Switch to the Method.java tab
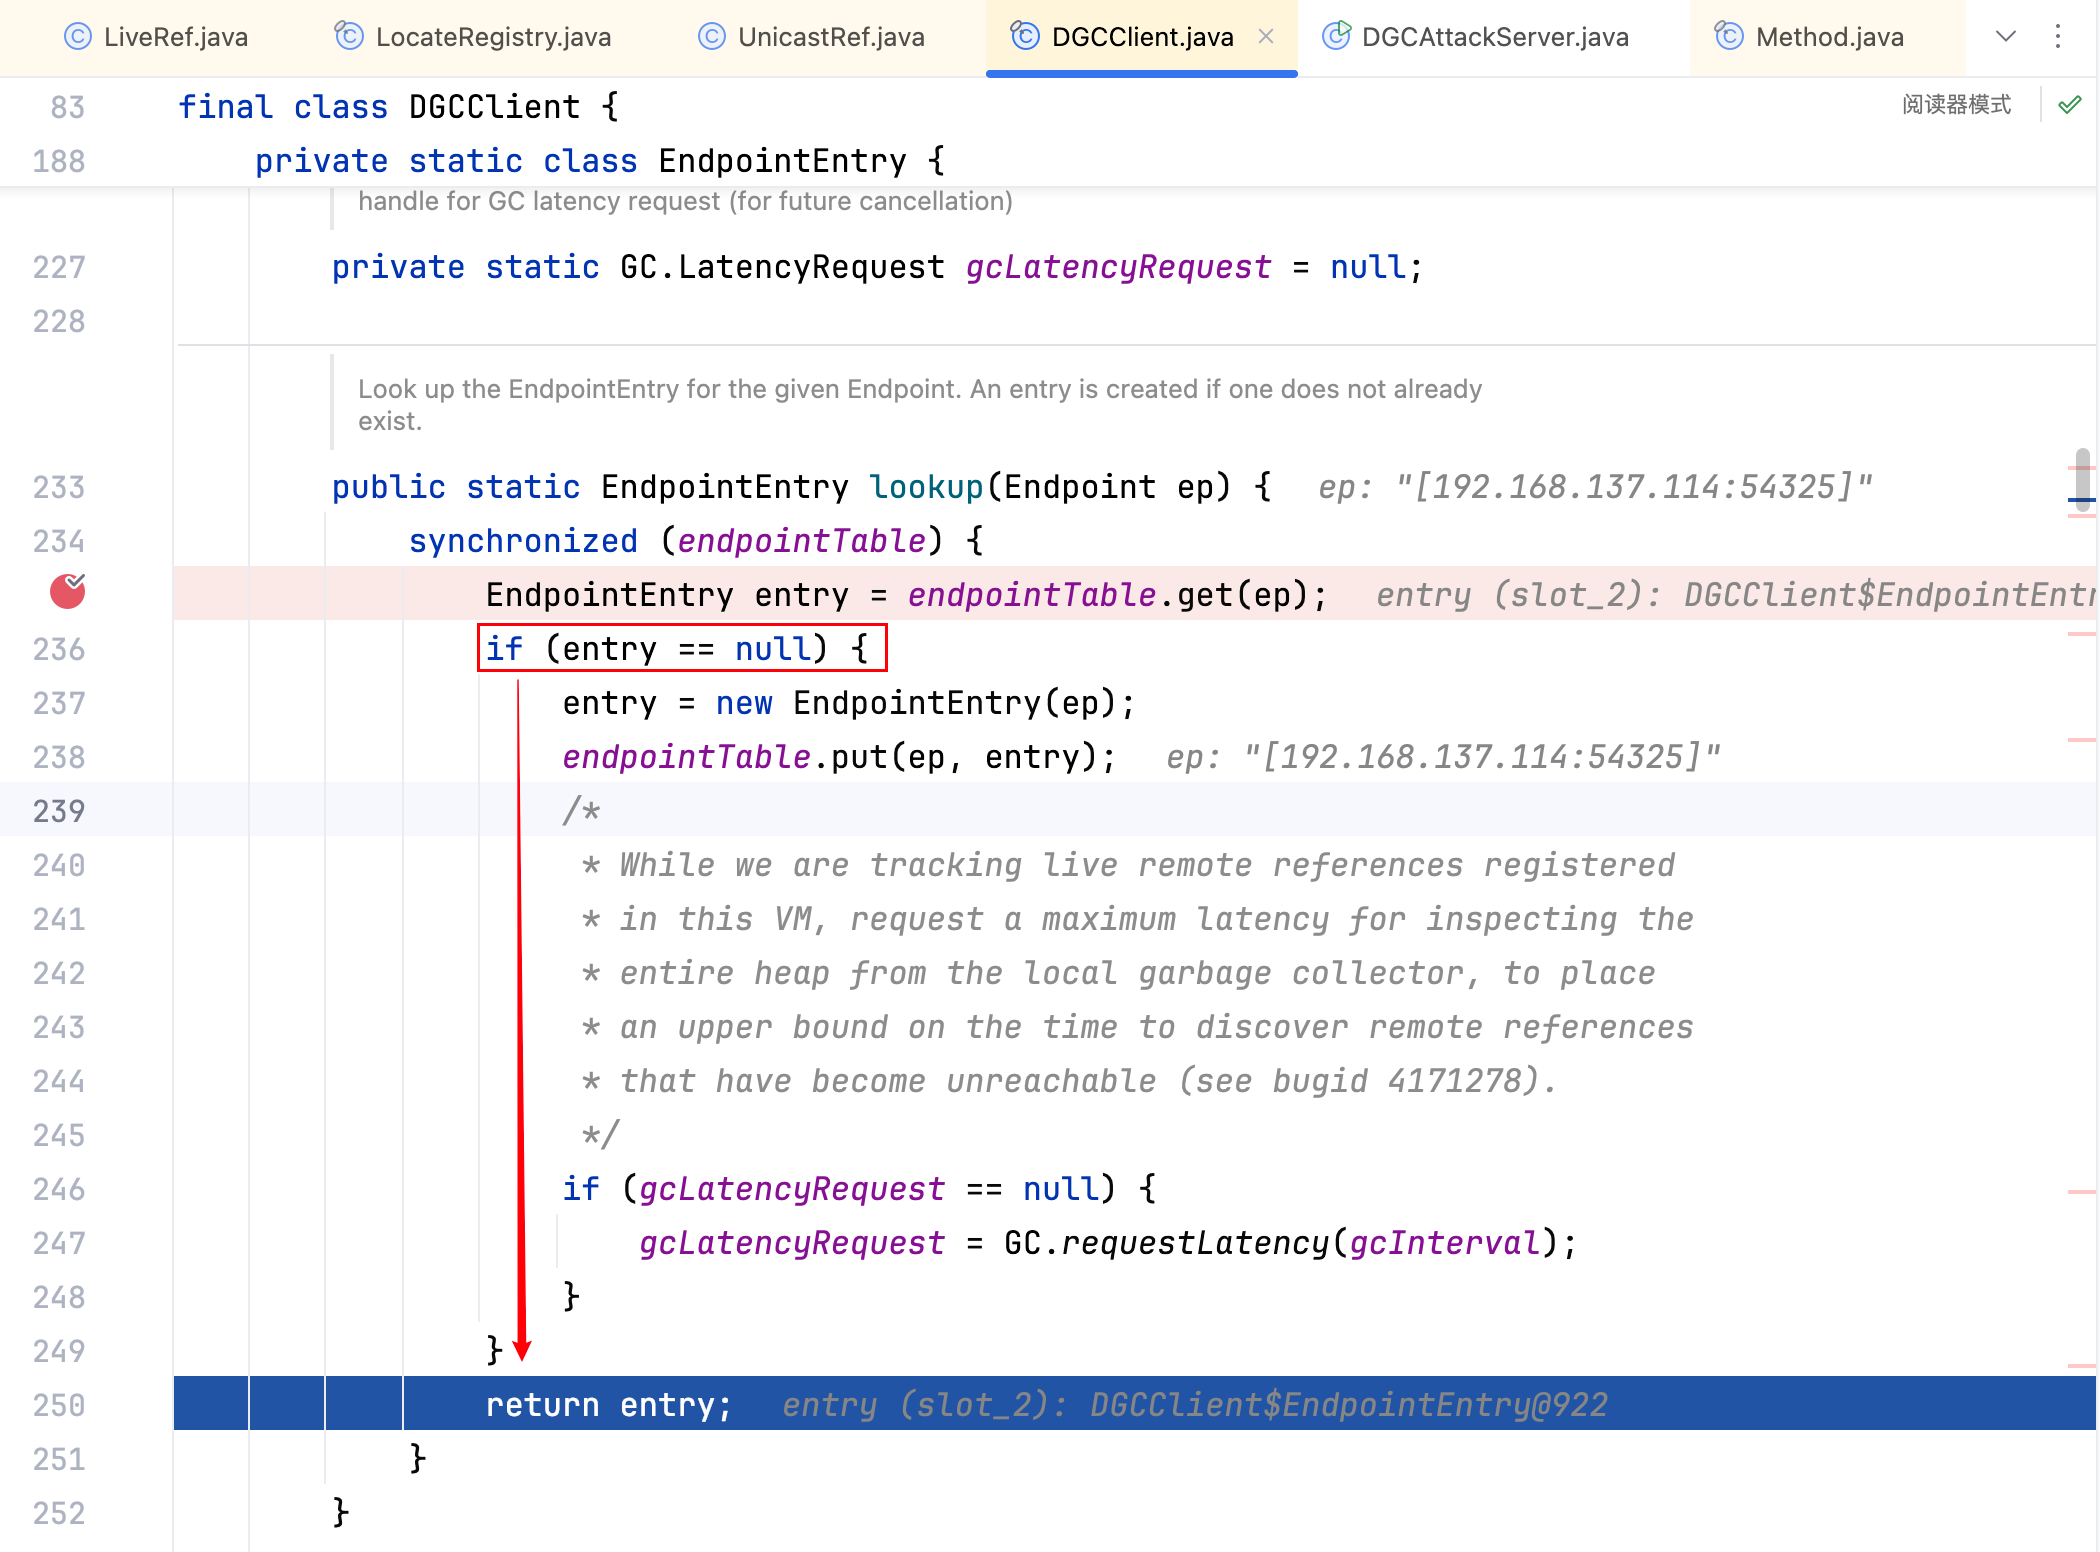The image size is (2100, 1552). pos(1828,37)
